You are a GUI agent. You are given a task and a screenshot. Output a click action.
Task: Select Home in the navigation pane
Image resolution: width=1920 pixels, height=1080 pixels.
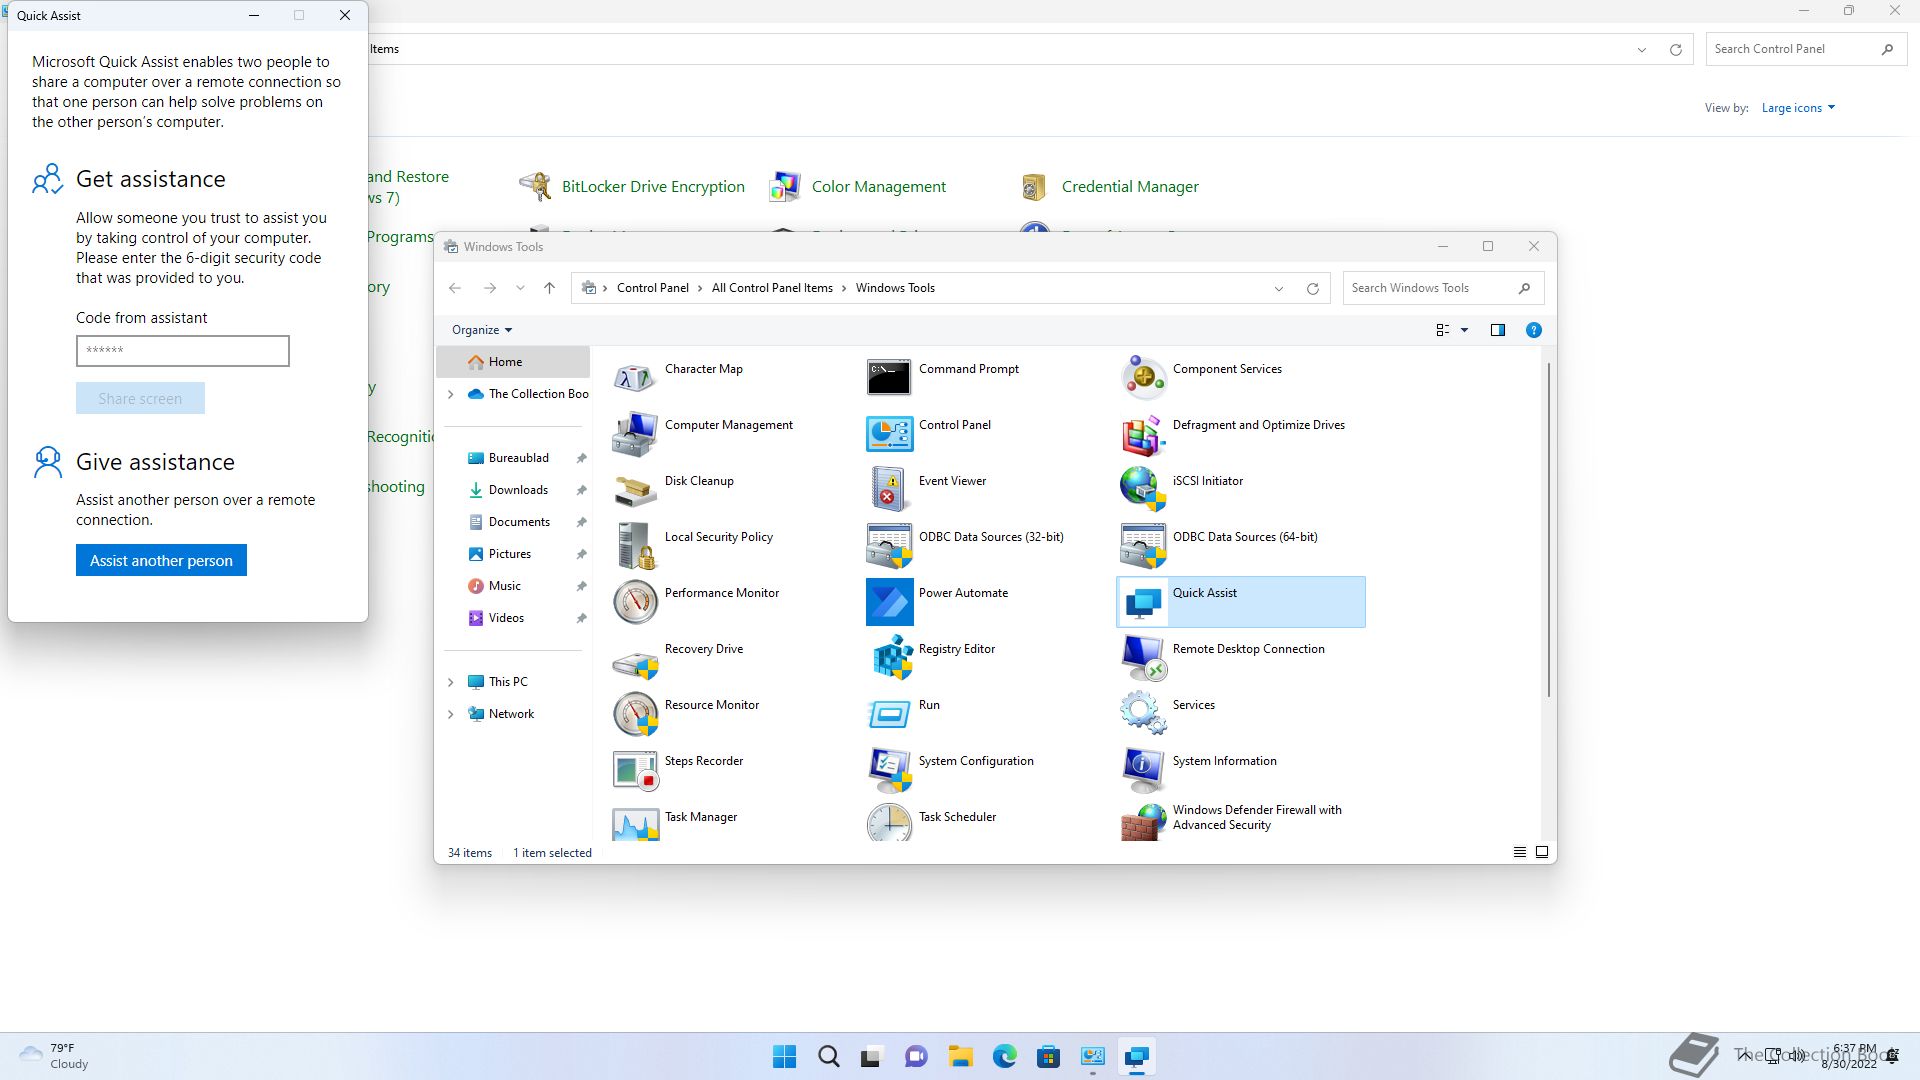click(513, 362)
